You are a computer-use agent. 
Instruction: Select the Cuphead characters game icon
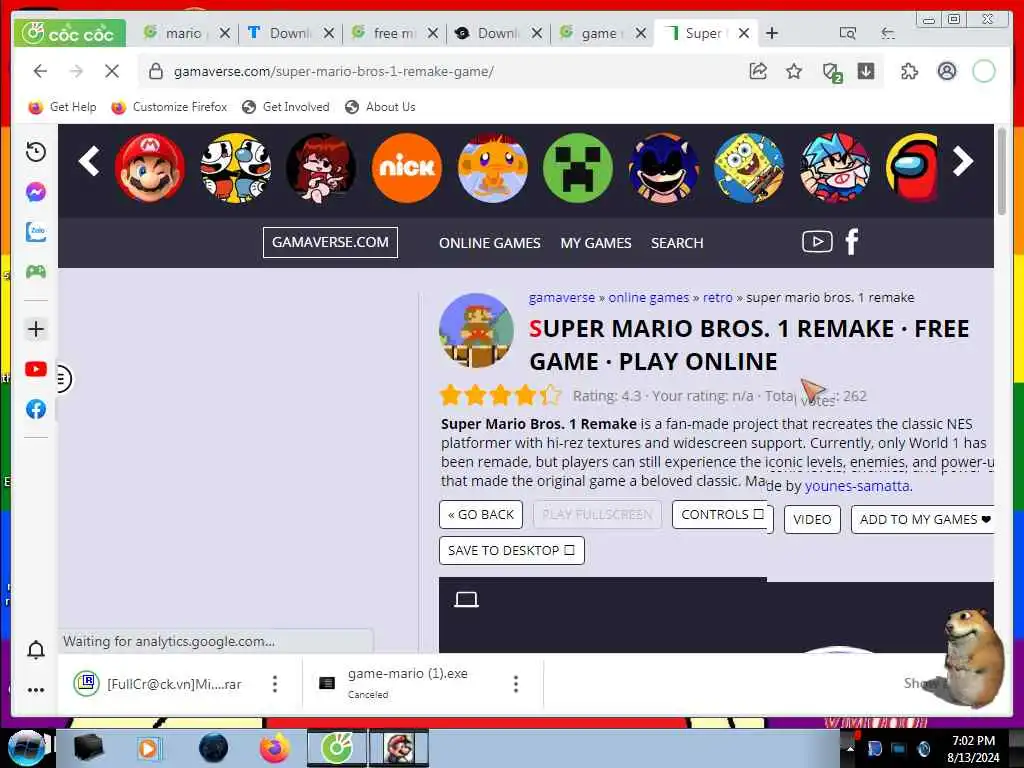click(x=235, y=168)
